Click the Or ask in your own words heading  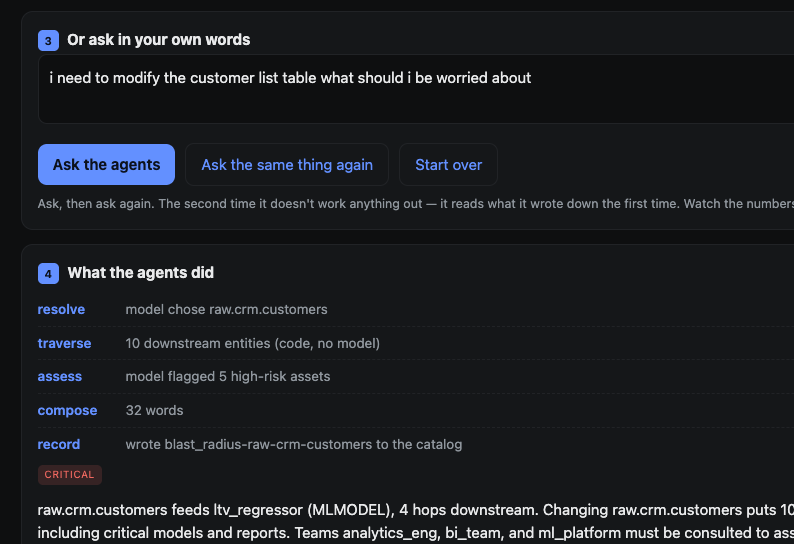(x=158, y=40)
